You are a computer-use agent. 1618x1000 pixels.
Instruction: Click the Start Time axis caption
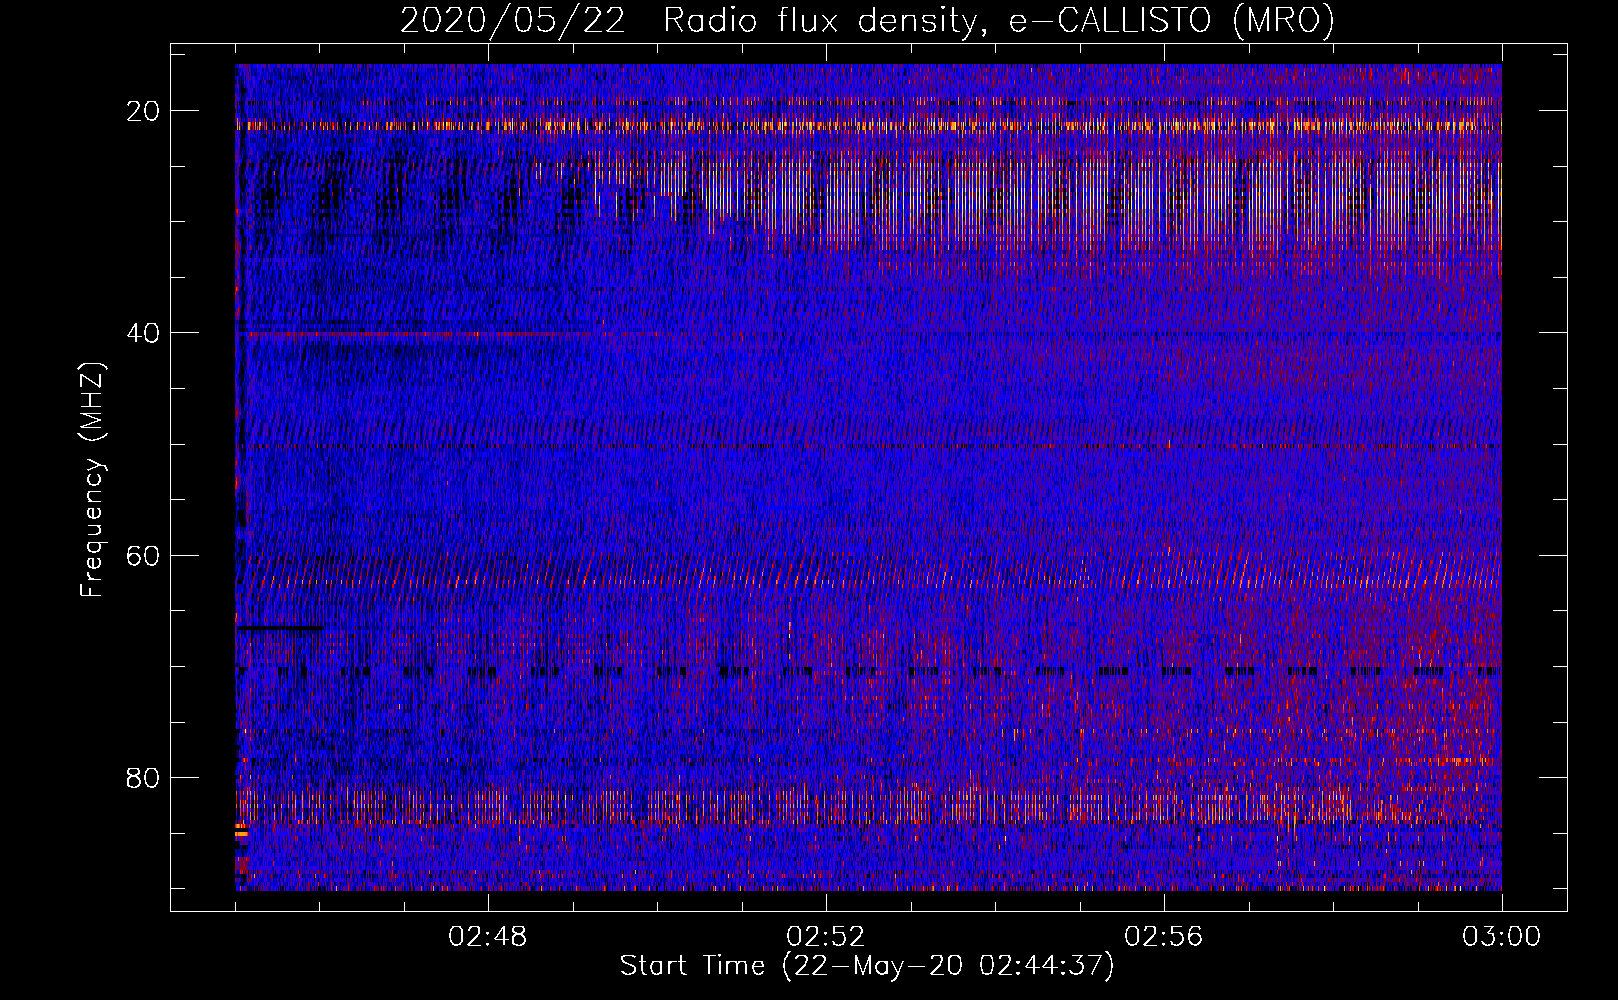(x=867, y=966)
